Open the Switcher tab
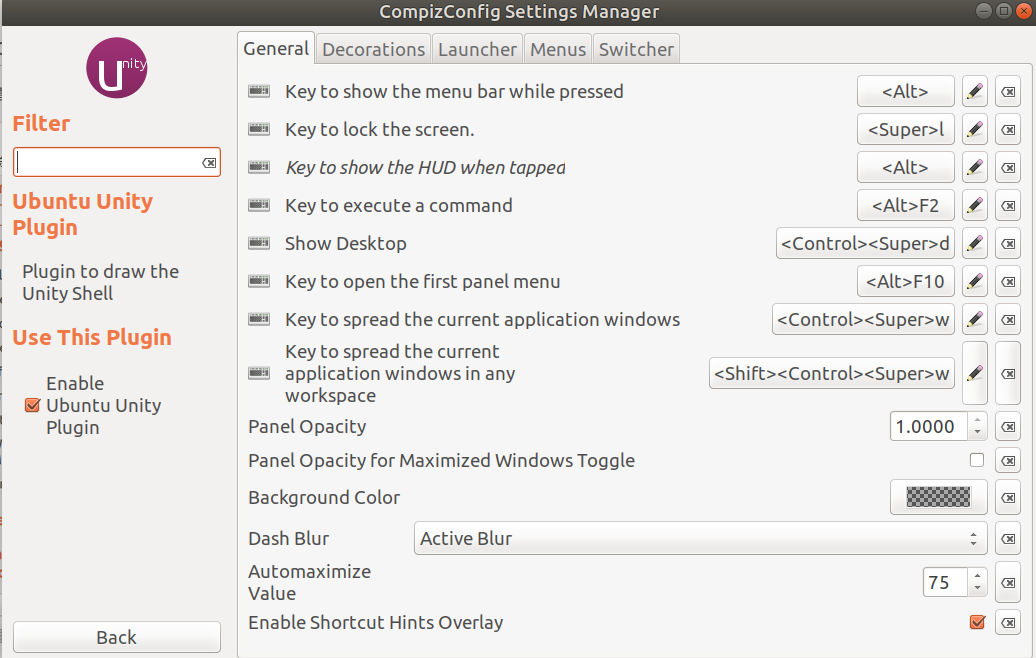Image resolution: width=1036 pixels, height=658 pixels. coord(636,48)
